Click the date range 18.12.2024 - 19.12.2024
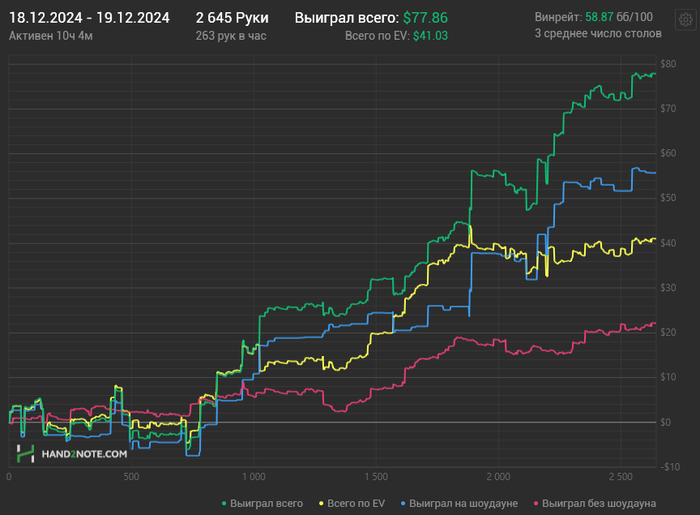The width and height of the screenshot is (700, 515). pos(89,18)
